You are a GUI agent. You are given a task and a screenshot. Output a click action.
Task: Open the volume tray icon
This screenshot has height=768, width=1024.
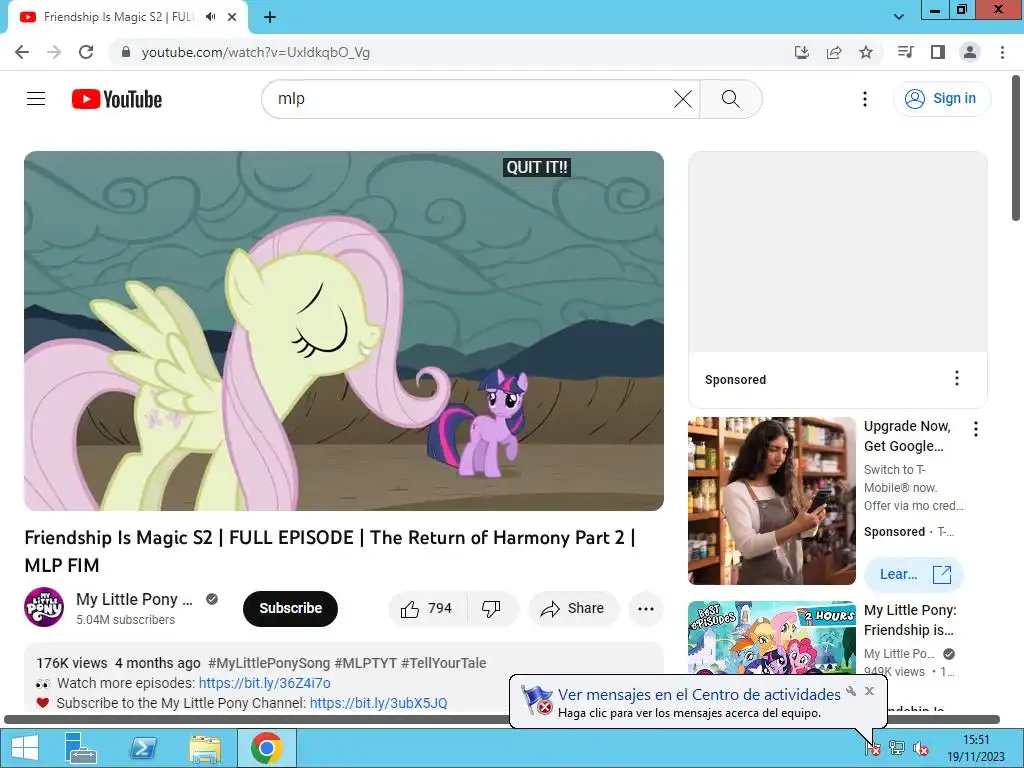point(921,748)
